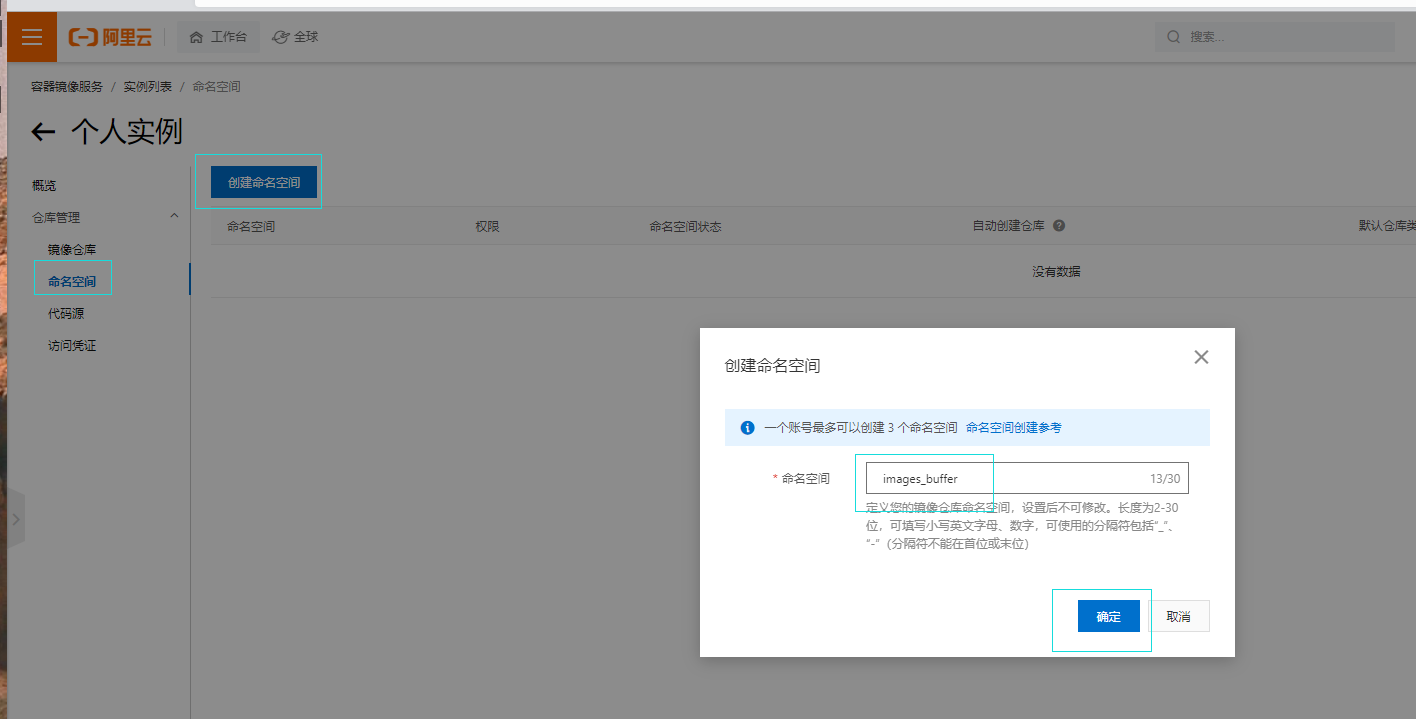The width and height of the screenshot is (1416, 719).
Task: Click the 取消 cancel button
Action: point(1179,616)
